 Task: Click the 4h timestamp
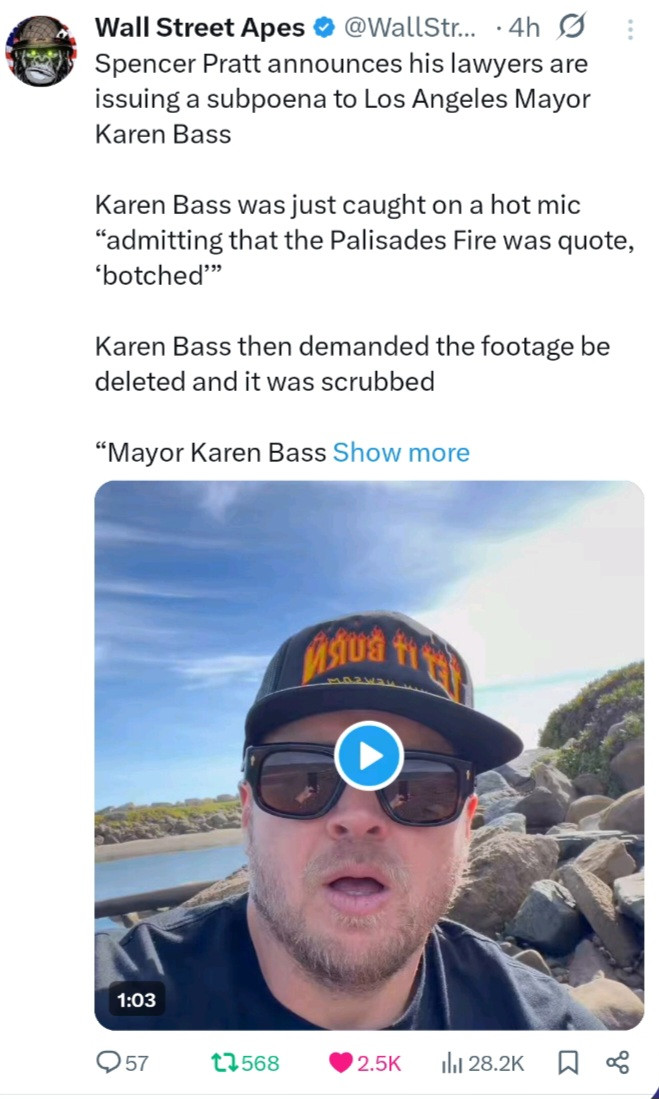pos(524,28)
